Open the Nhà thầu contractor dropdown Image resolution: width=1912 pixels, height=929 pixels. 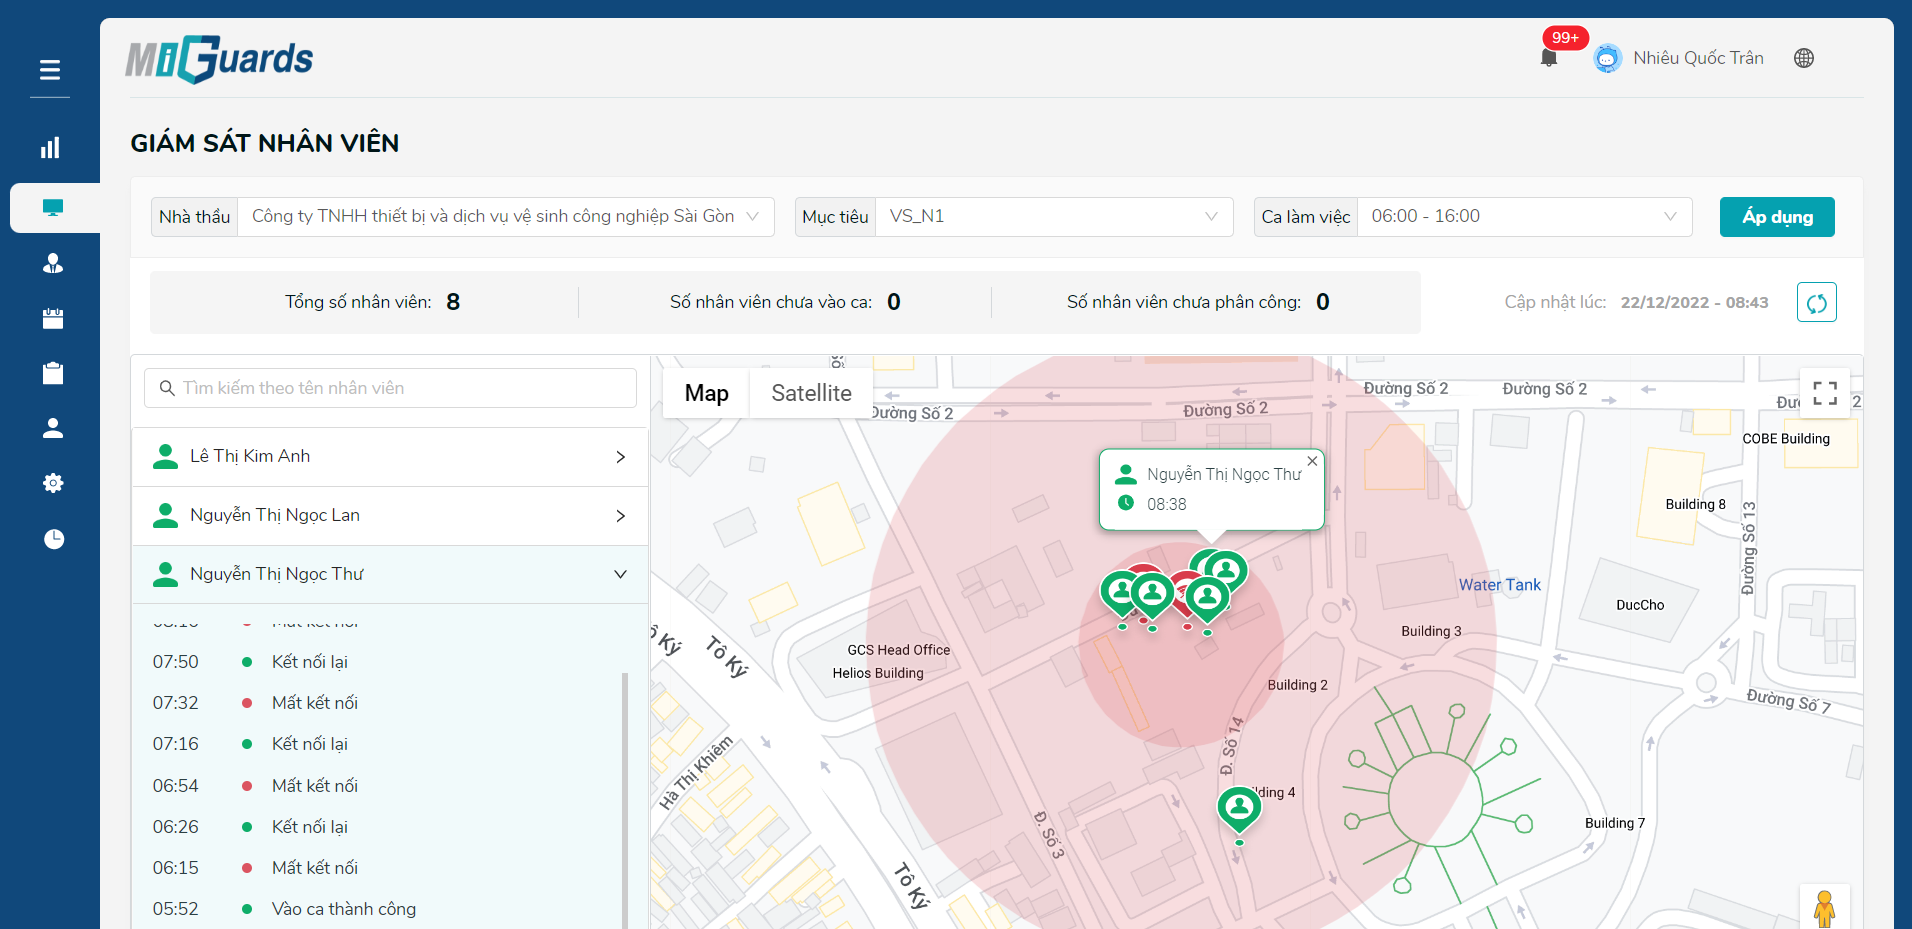click(x=505, y=217)
